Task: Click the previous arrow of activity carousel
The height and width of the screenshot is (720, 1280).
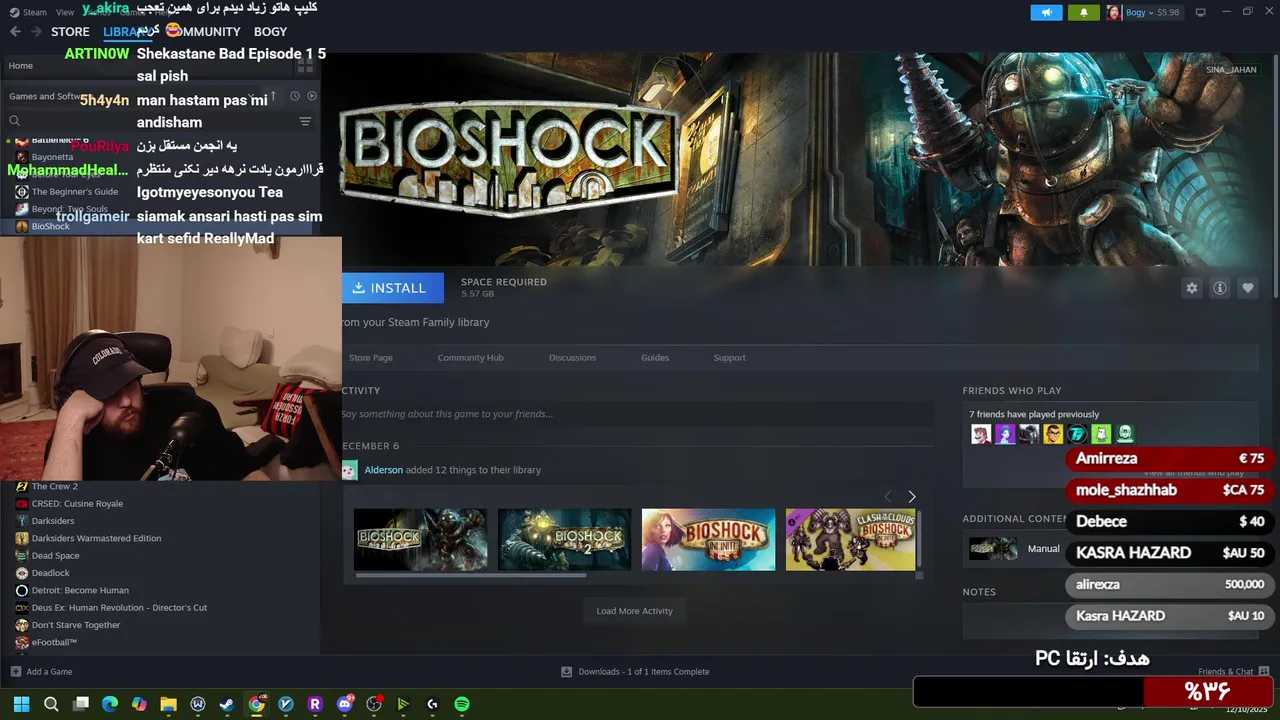Action: click(887, 497)
